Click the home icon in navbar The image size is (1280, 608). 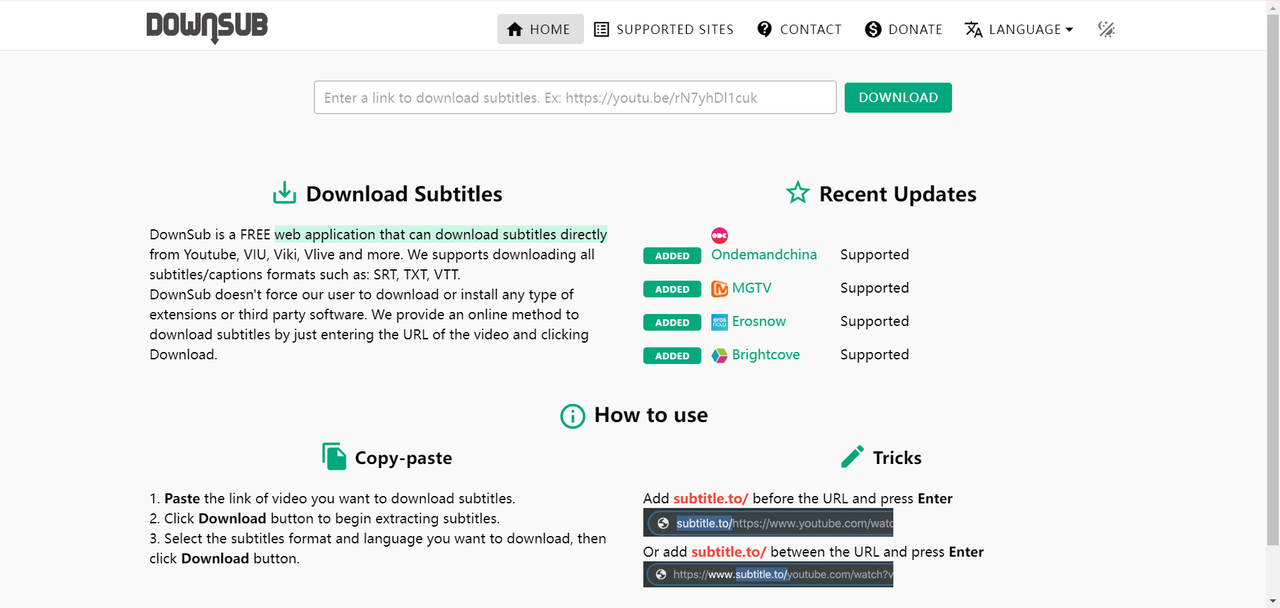coord(515,29)
